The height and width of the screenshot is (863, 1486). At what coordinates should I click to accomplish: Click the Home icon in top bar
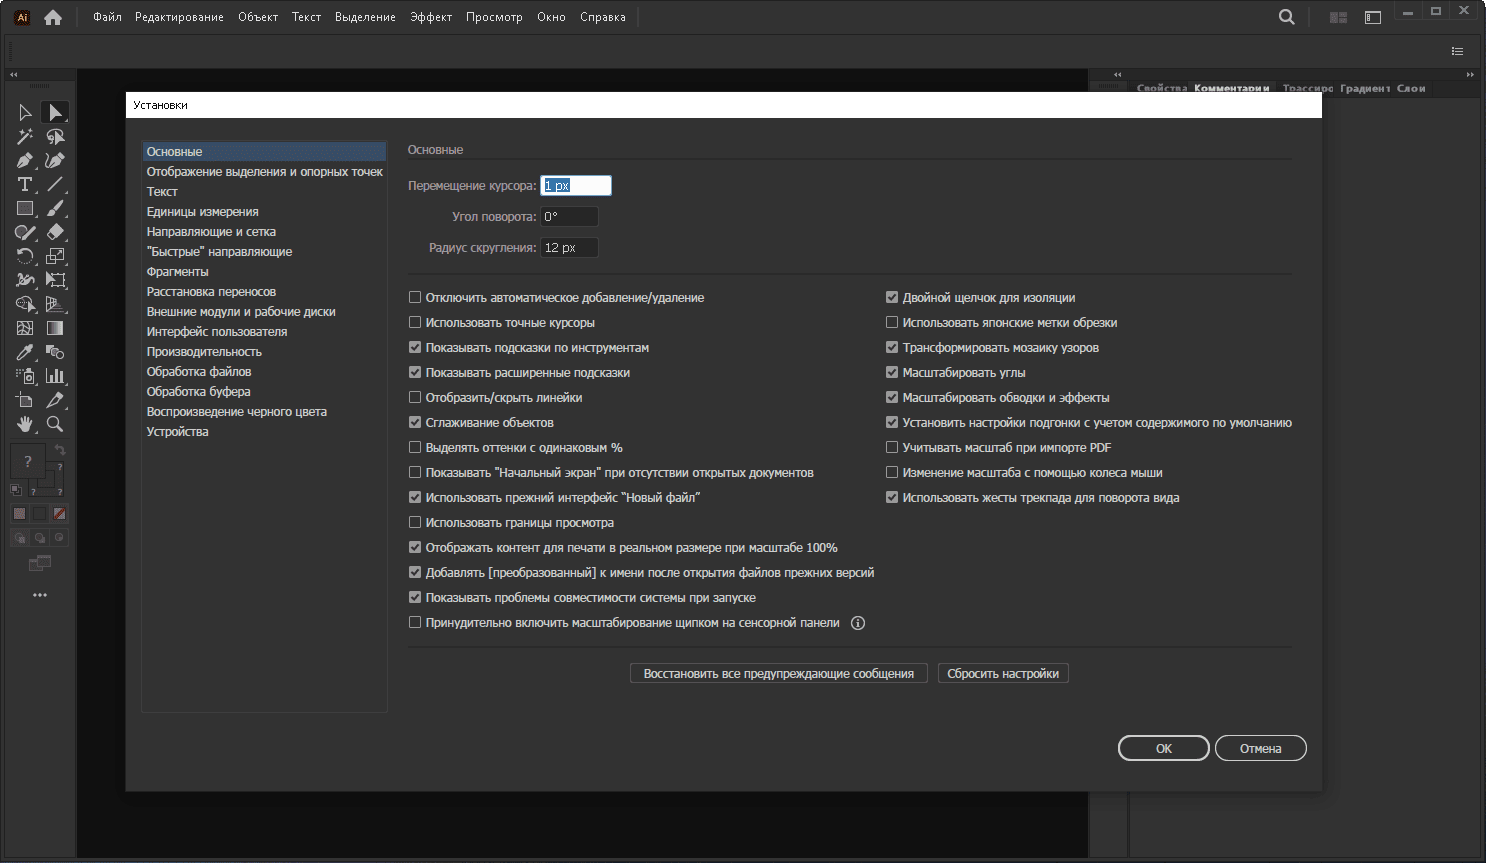[x=53, y=17]
